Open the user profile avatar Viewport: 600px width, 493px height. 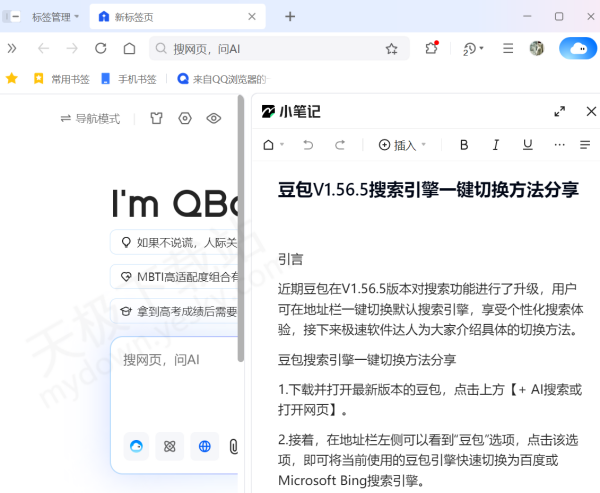tap(536, 48)
